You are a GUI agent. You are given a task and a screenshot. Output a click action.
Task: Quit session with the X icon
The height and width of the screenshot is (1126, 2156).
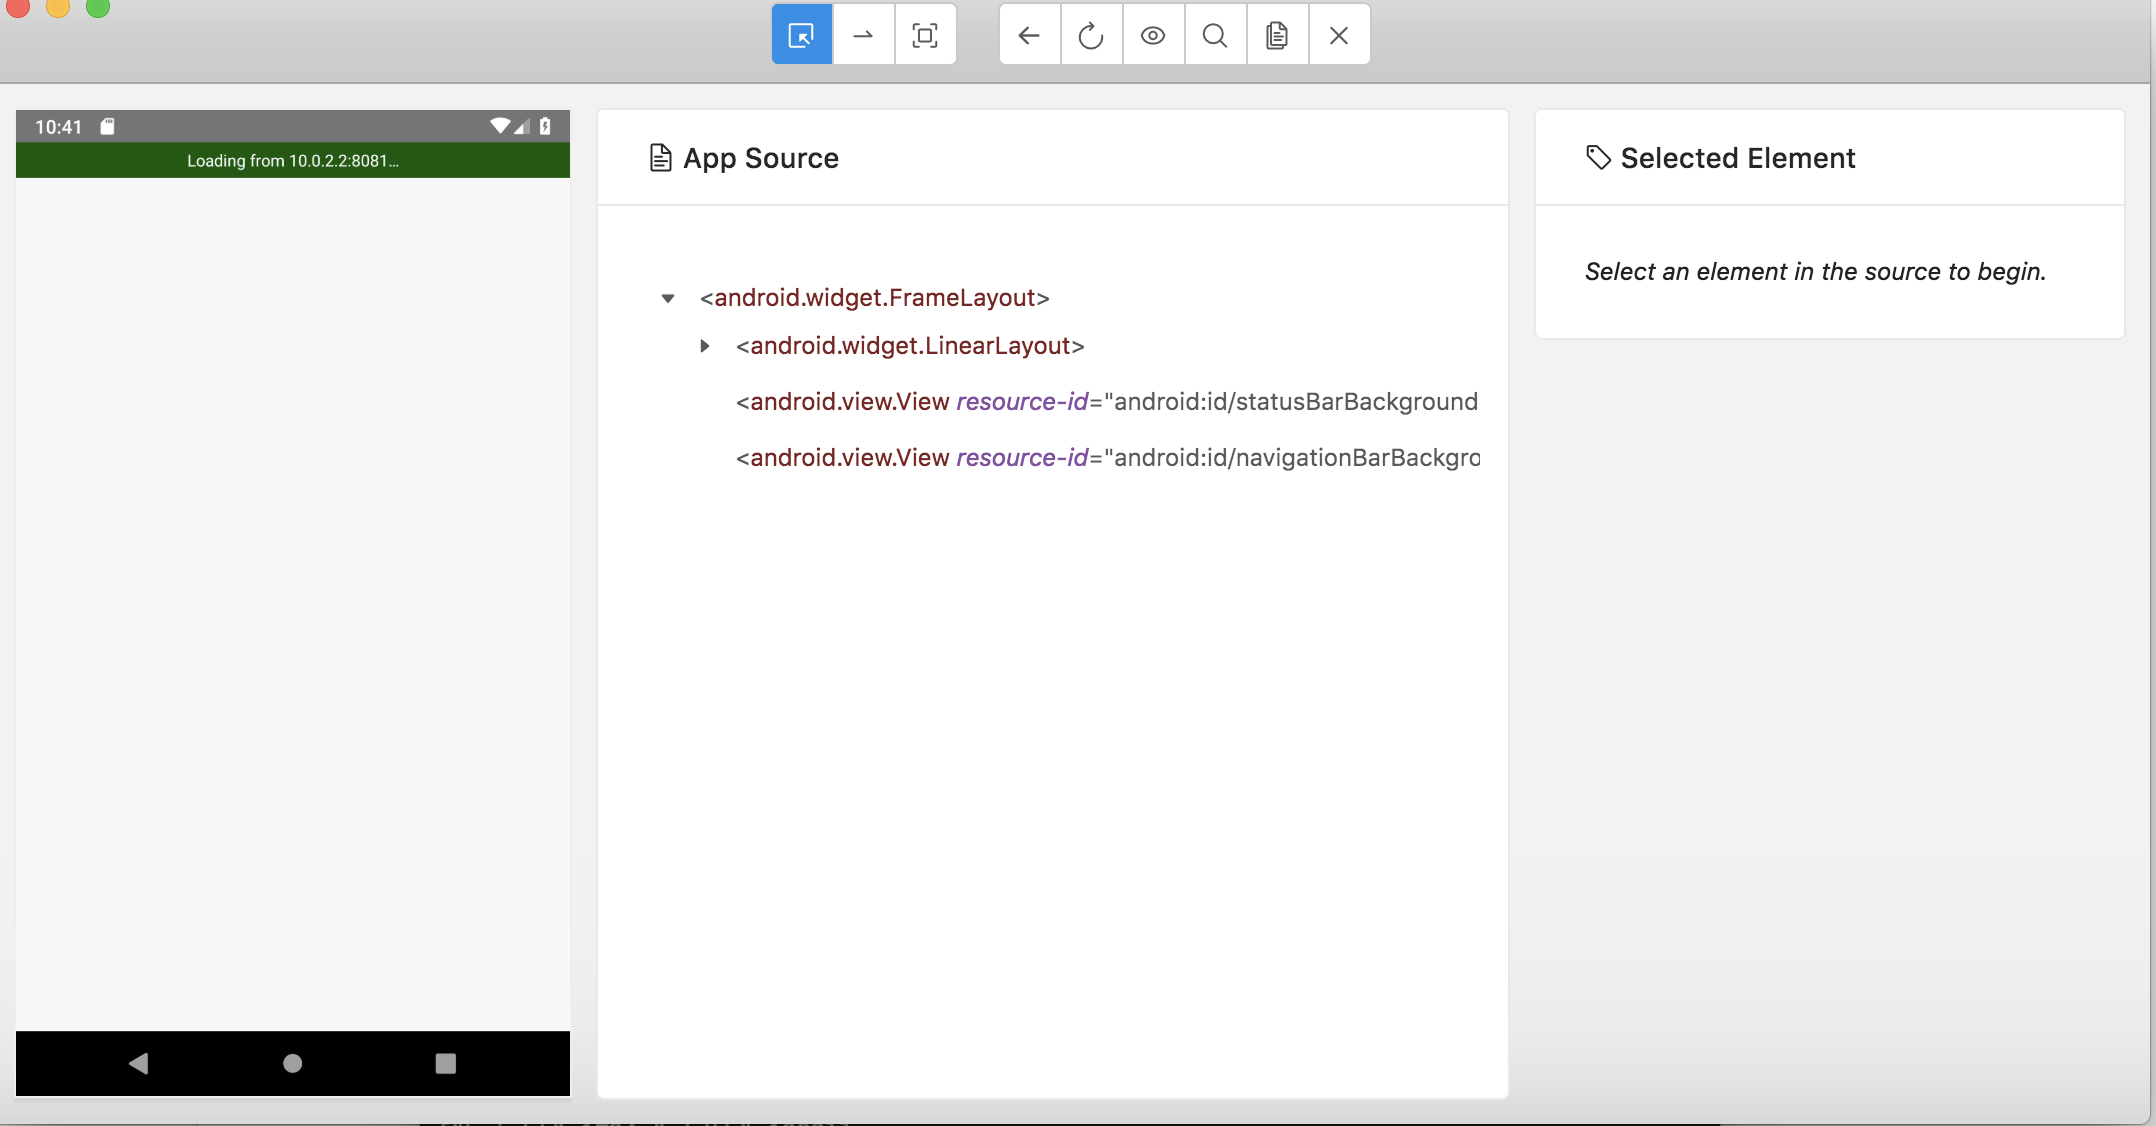click(x=1339, y=35)
